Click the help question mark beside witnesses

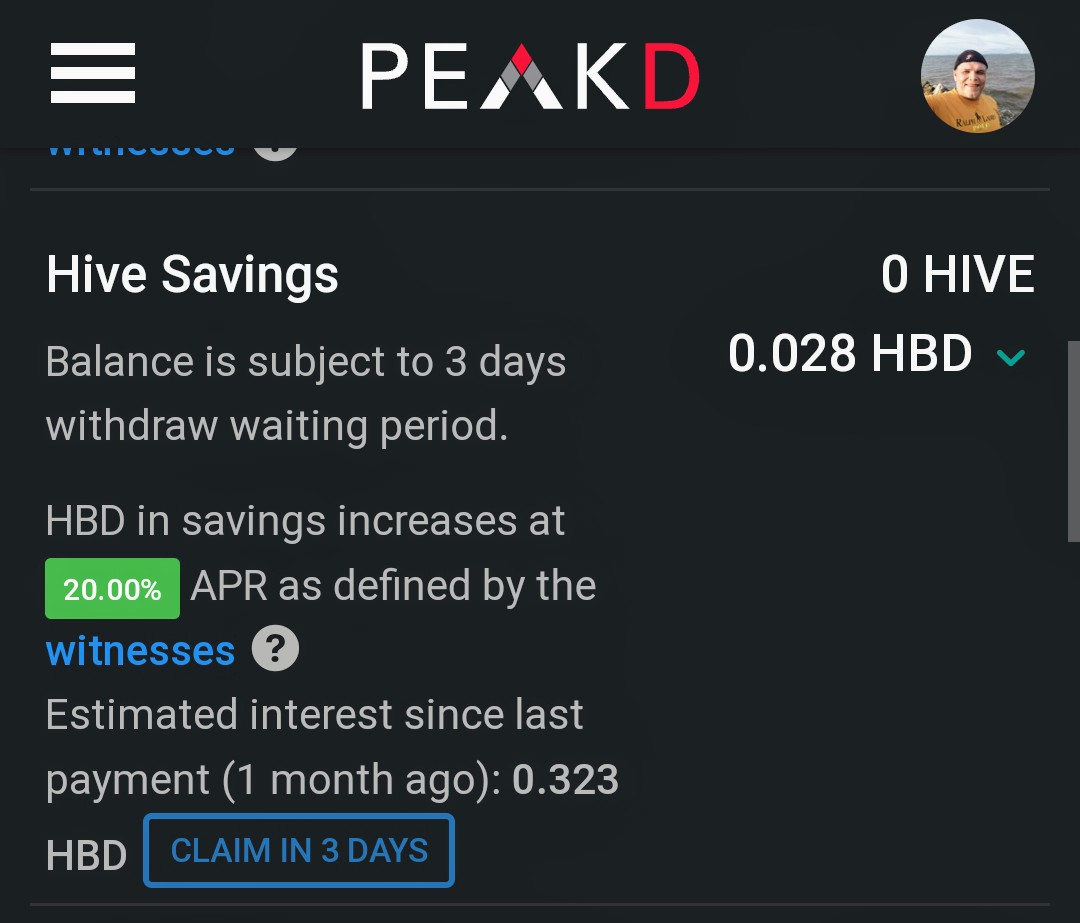click(x=275, y=648)
